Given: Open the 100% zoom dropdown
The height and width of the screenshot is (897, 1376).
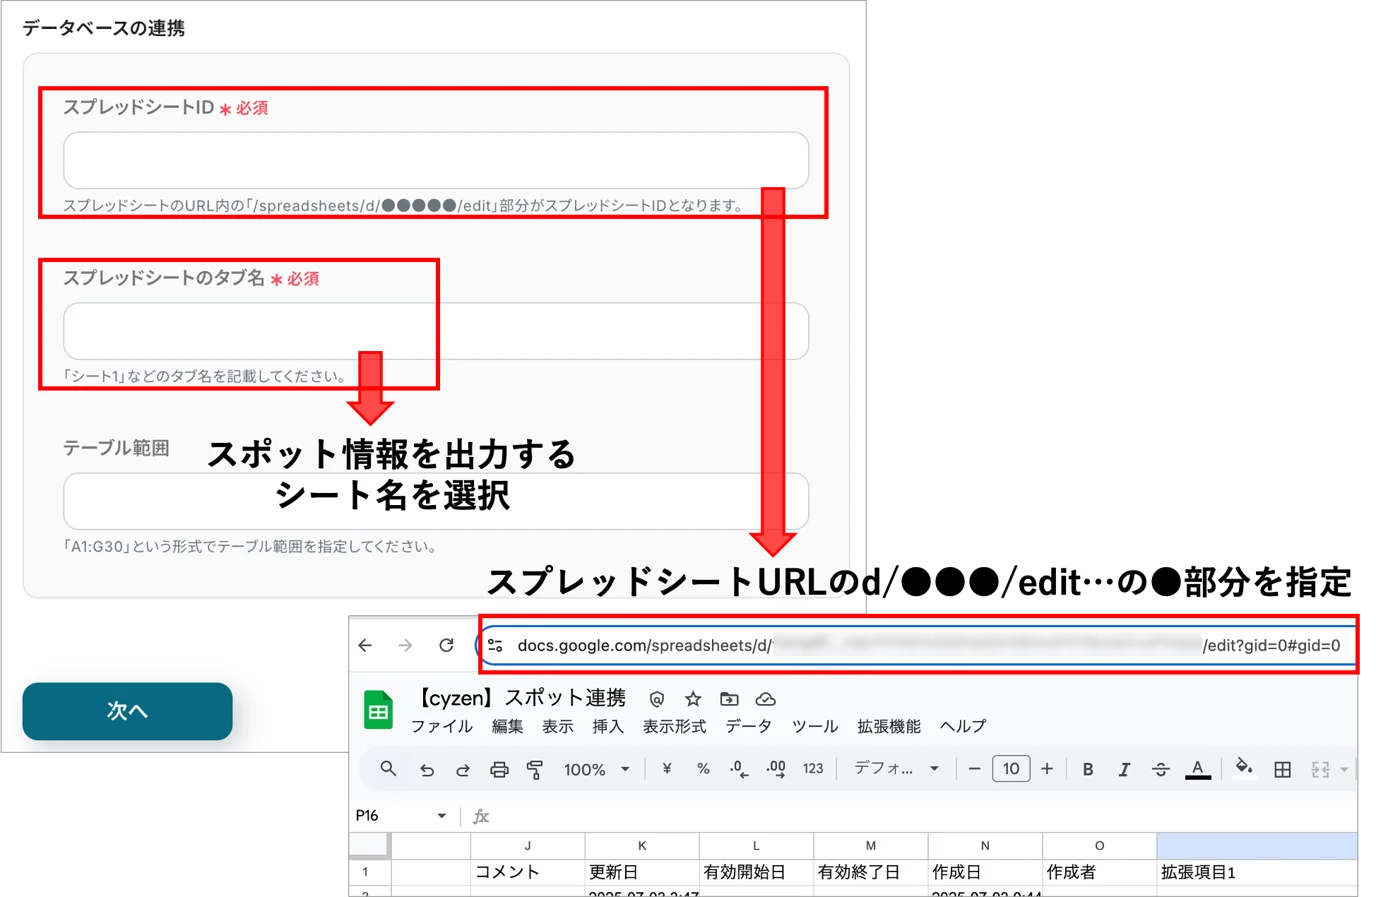Looking at the screenshot, I should pos(597,770).
